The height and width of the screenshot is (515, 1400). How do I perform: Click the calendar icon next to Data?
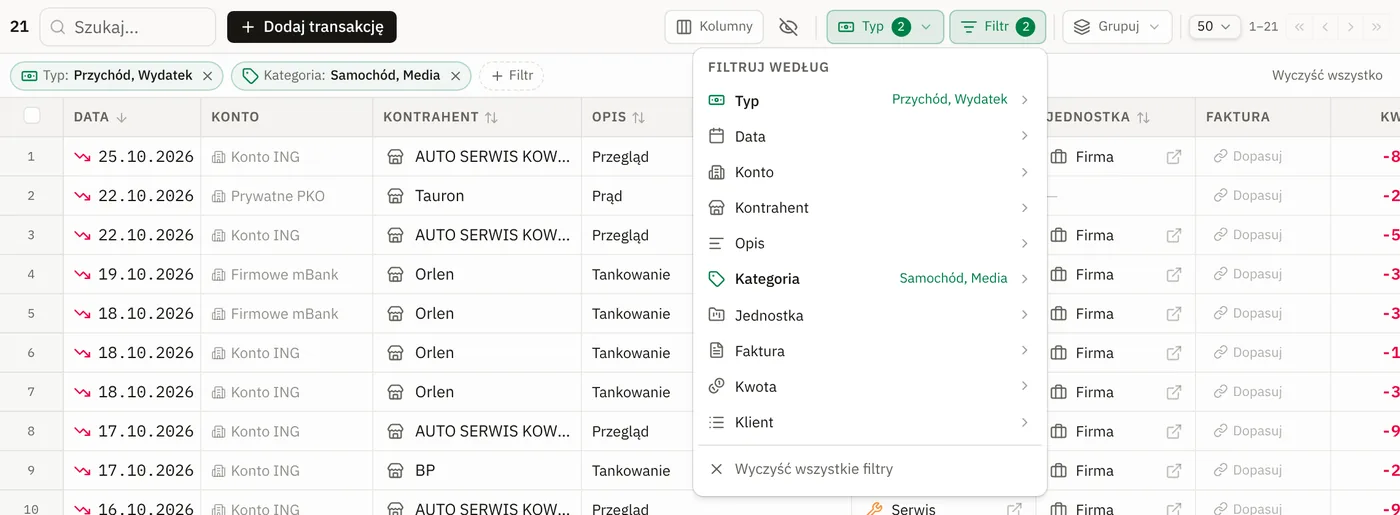[716, 136]
